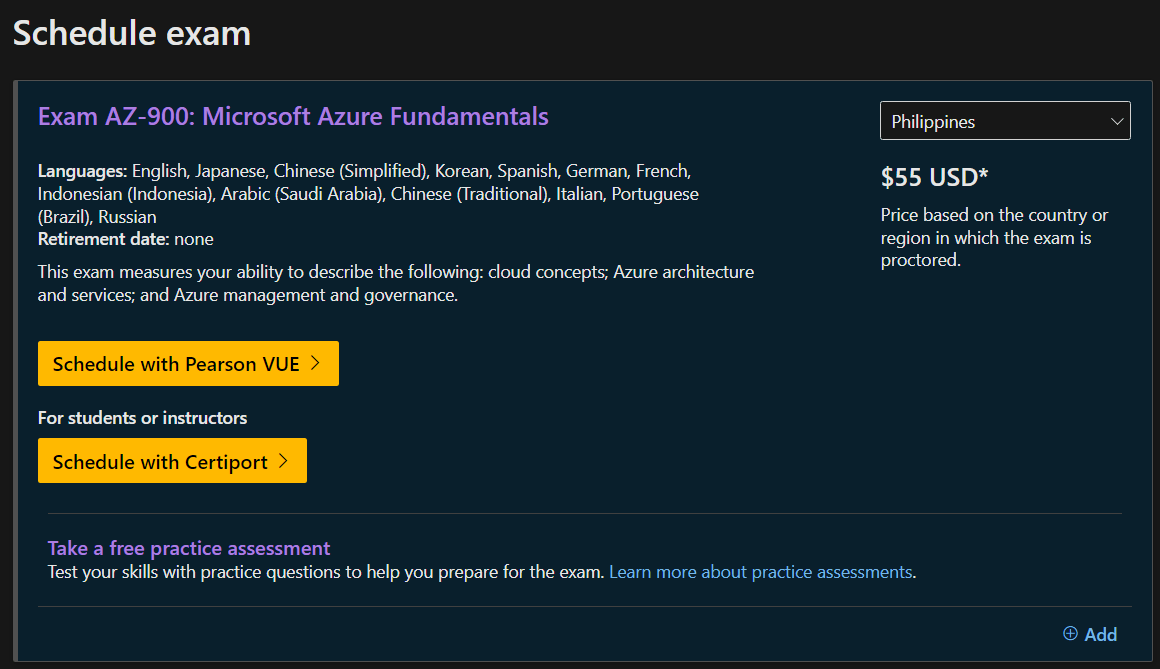1160x669 pixels.
Task: Click the Schedule exam heading
Action: [x=132, y=33]
